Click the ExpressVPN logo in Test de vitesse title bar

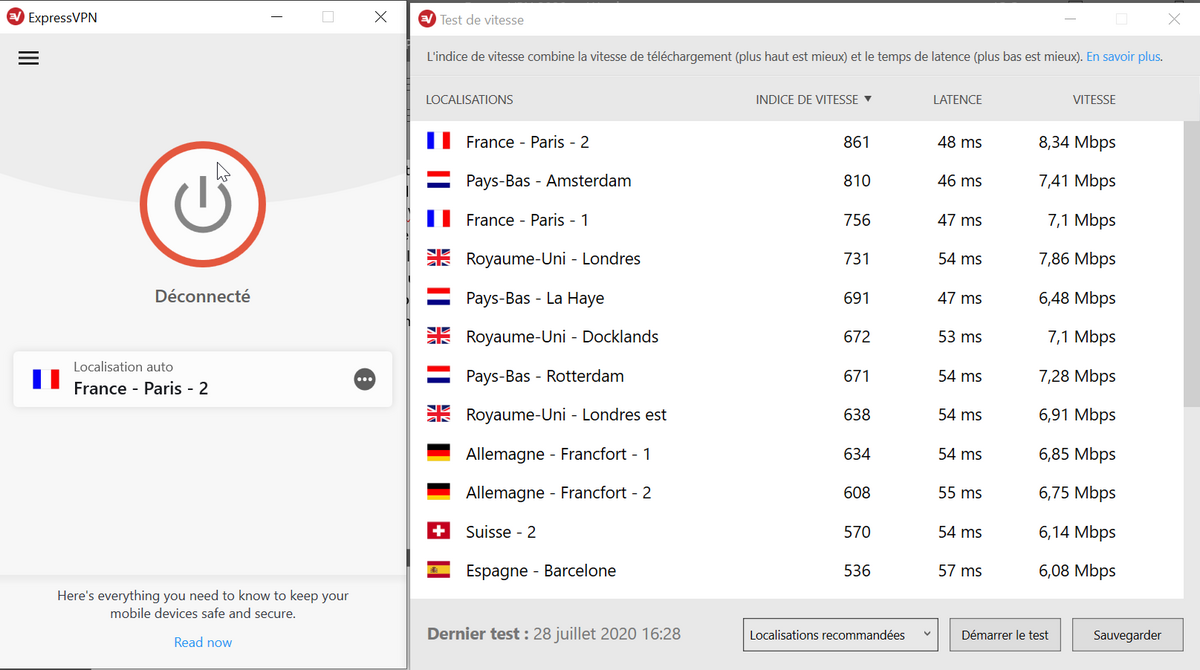(427, 19)
